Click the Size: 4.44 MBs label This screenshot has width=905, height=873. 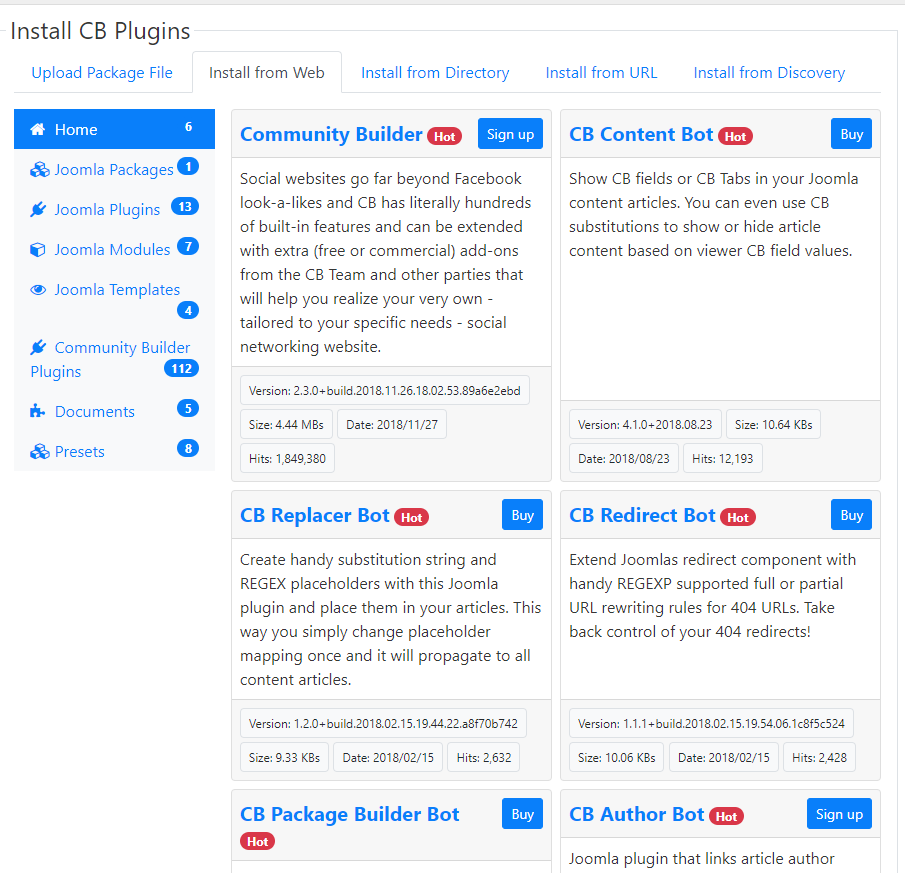[x=286, y=425]
